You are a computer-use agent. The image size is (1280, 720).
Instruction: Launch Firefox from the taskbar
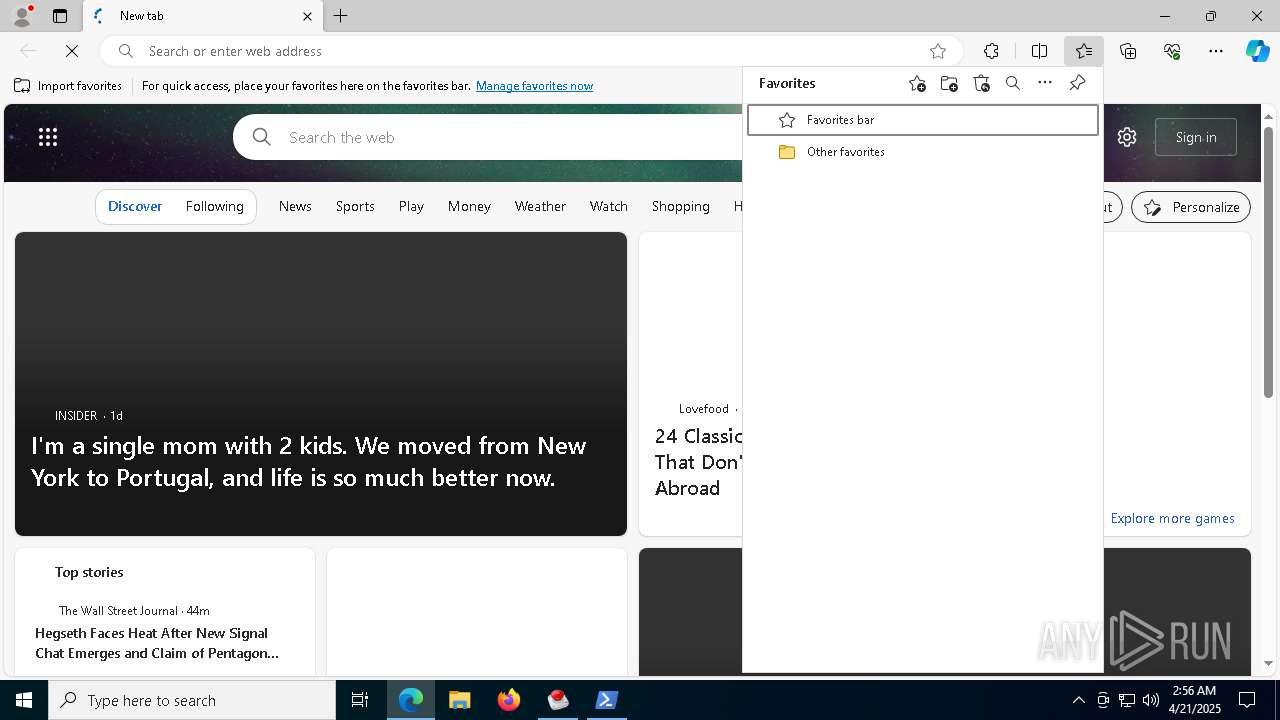click(x=509, y=700)
